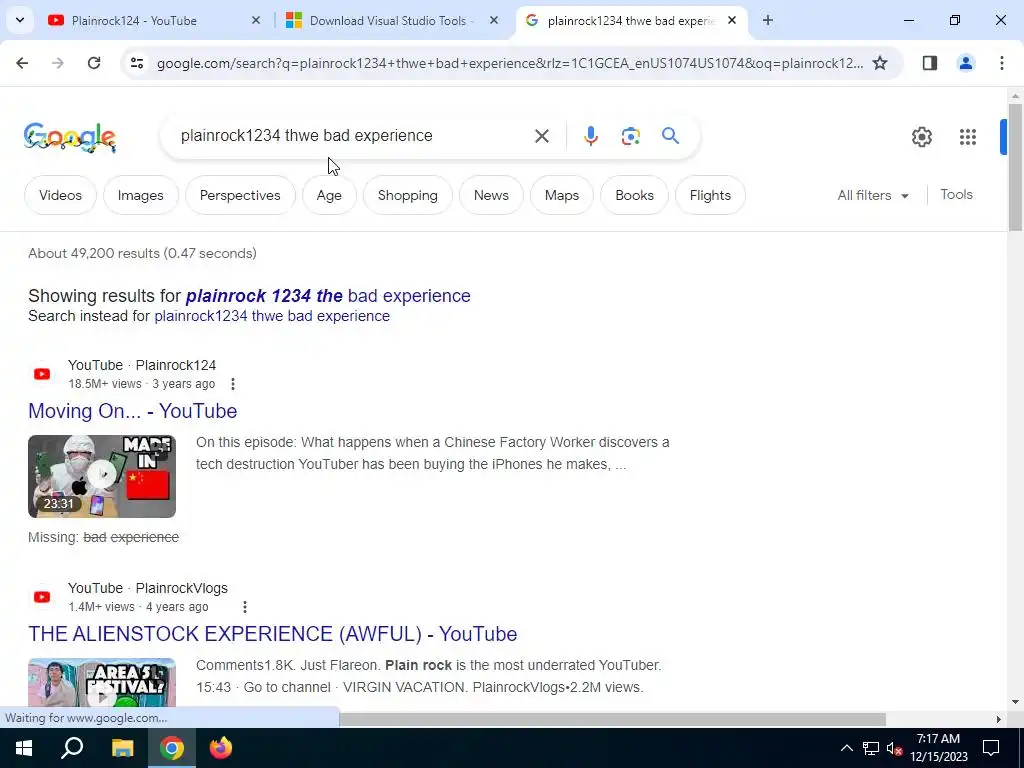Open the Google apps grid
1024x768 pixels.
(x=968, y=136)
